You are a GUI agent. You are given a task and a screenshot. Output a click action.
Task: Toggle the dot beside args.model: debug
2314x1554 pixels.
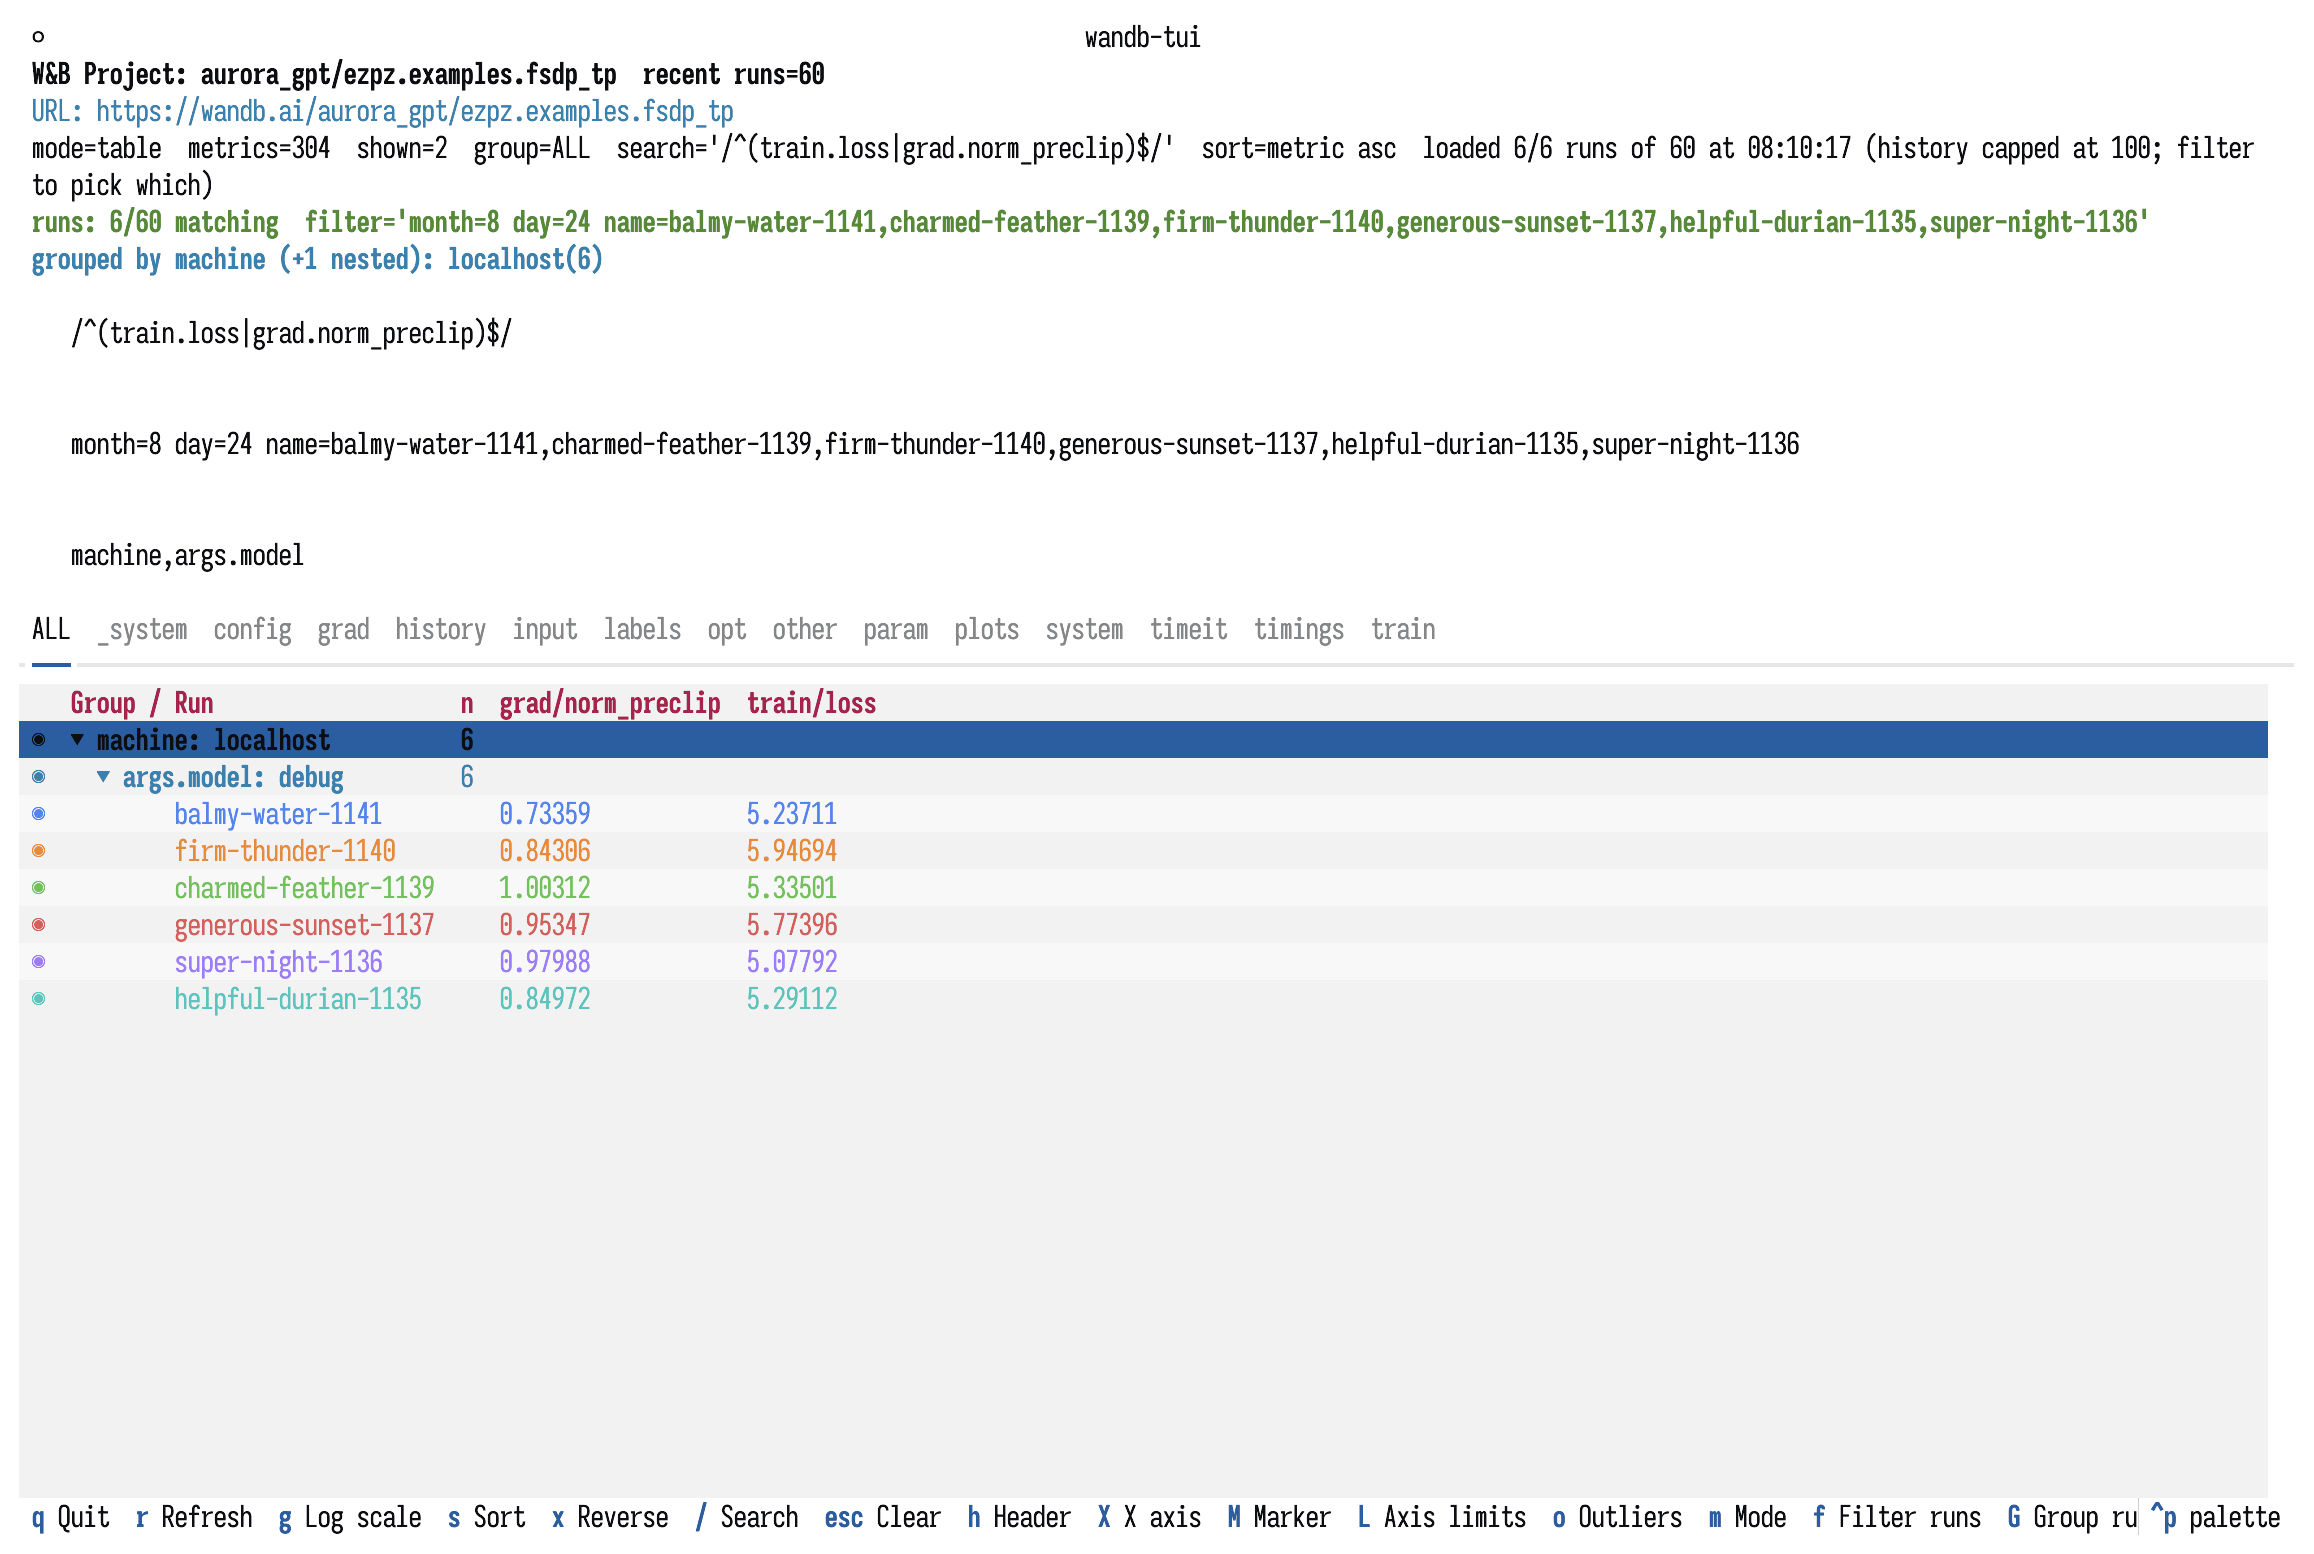(x=39, y=777)
